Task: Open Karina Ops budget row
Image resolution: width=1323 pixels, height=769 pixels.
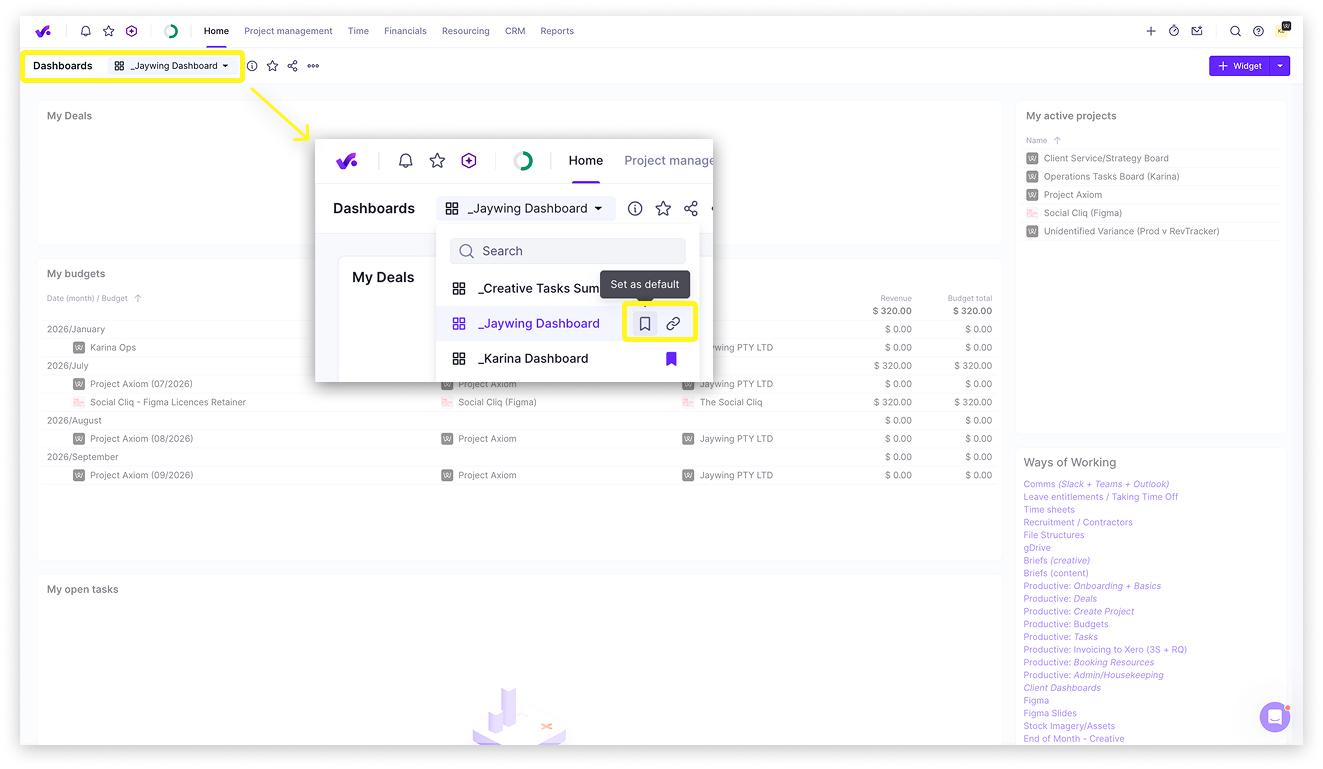Action: [113, 348]
